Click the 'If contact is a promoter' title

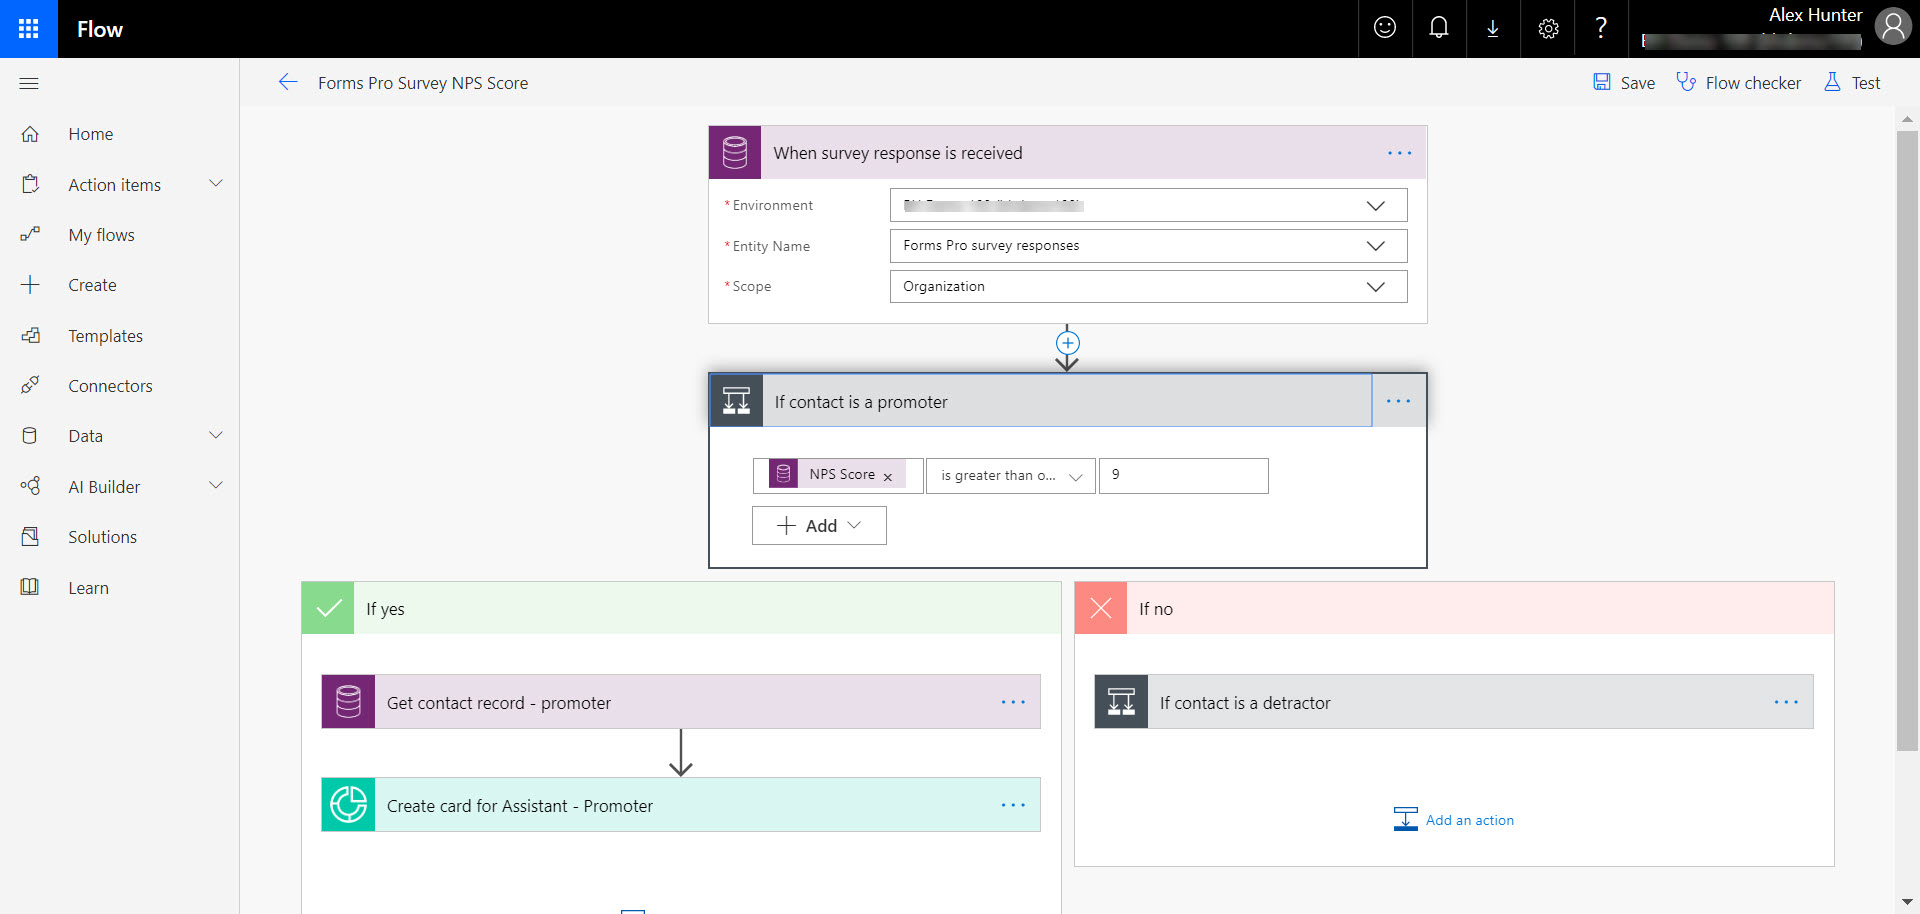pos(861,402)
